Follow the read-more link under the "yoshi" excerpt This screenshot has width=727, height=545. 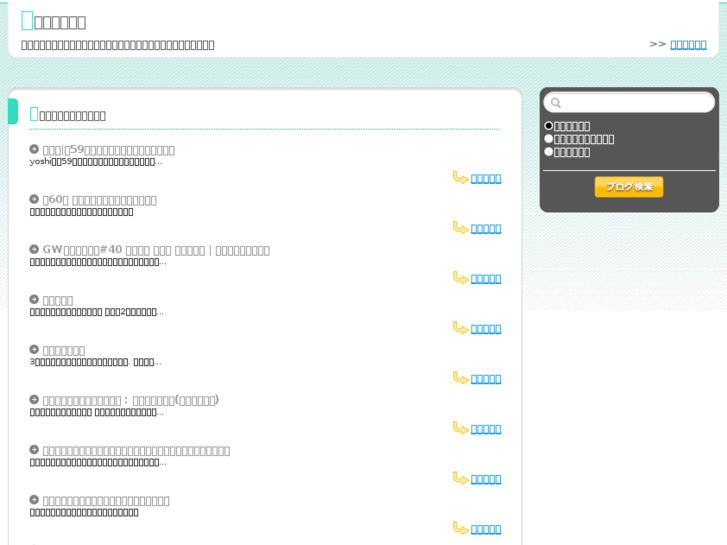coord(485,179)
